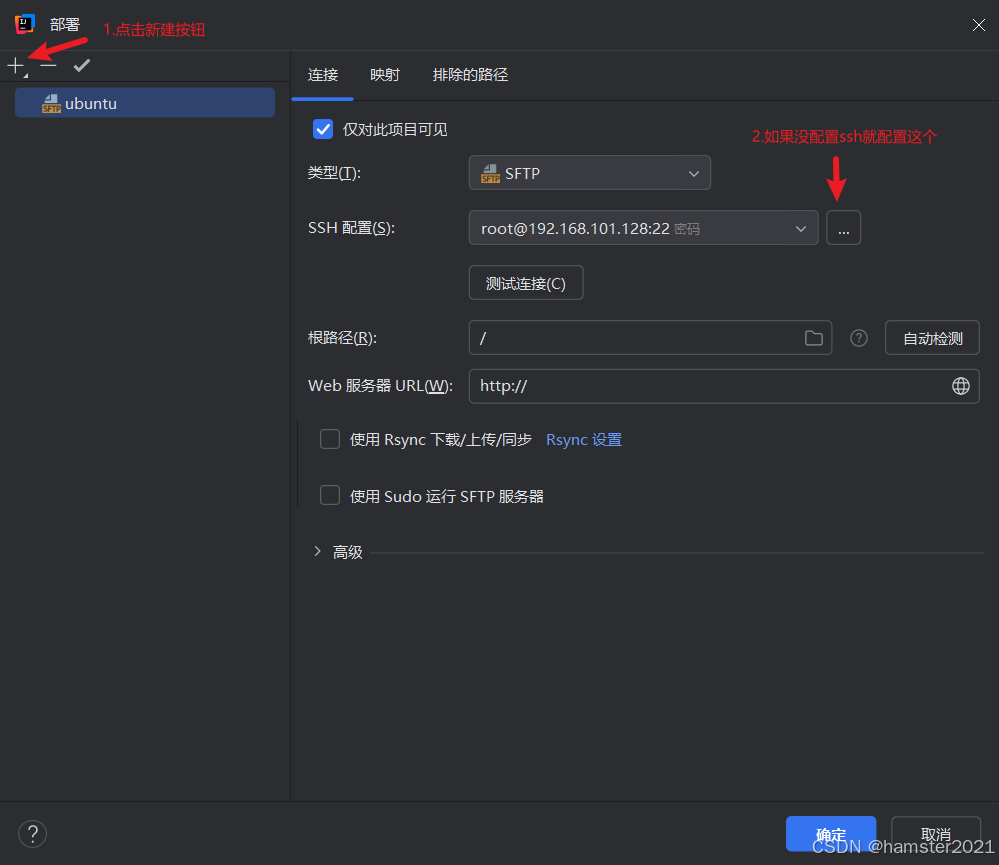Click the 自动检测 button

coord(932,338)
